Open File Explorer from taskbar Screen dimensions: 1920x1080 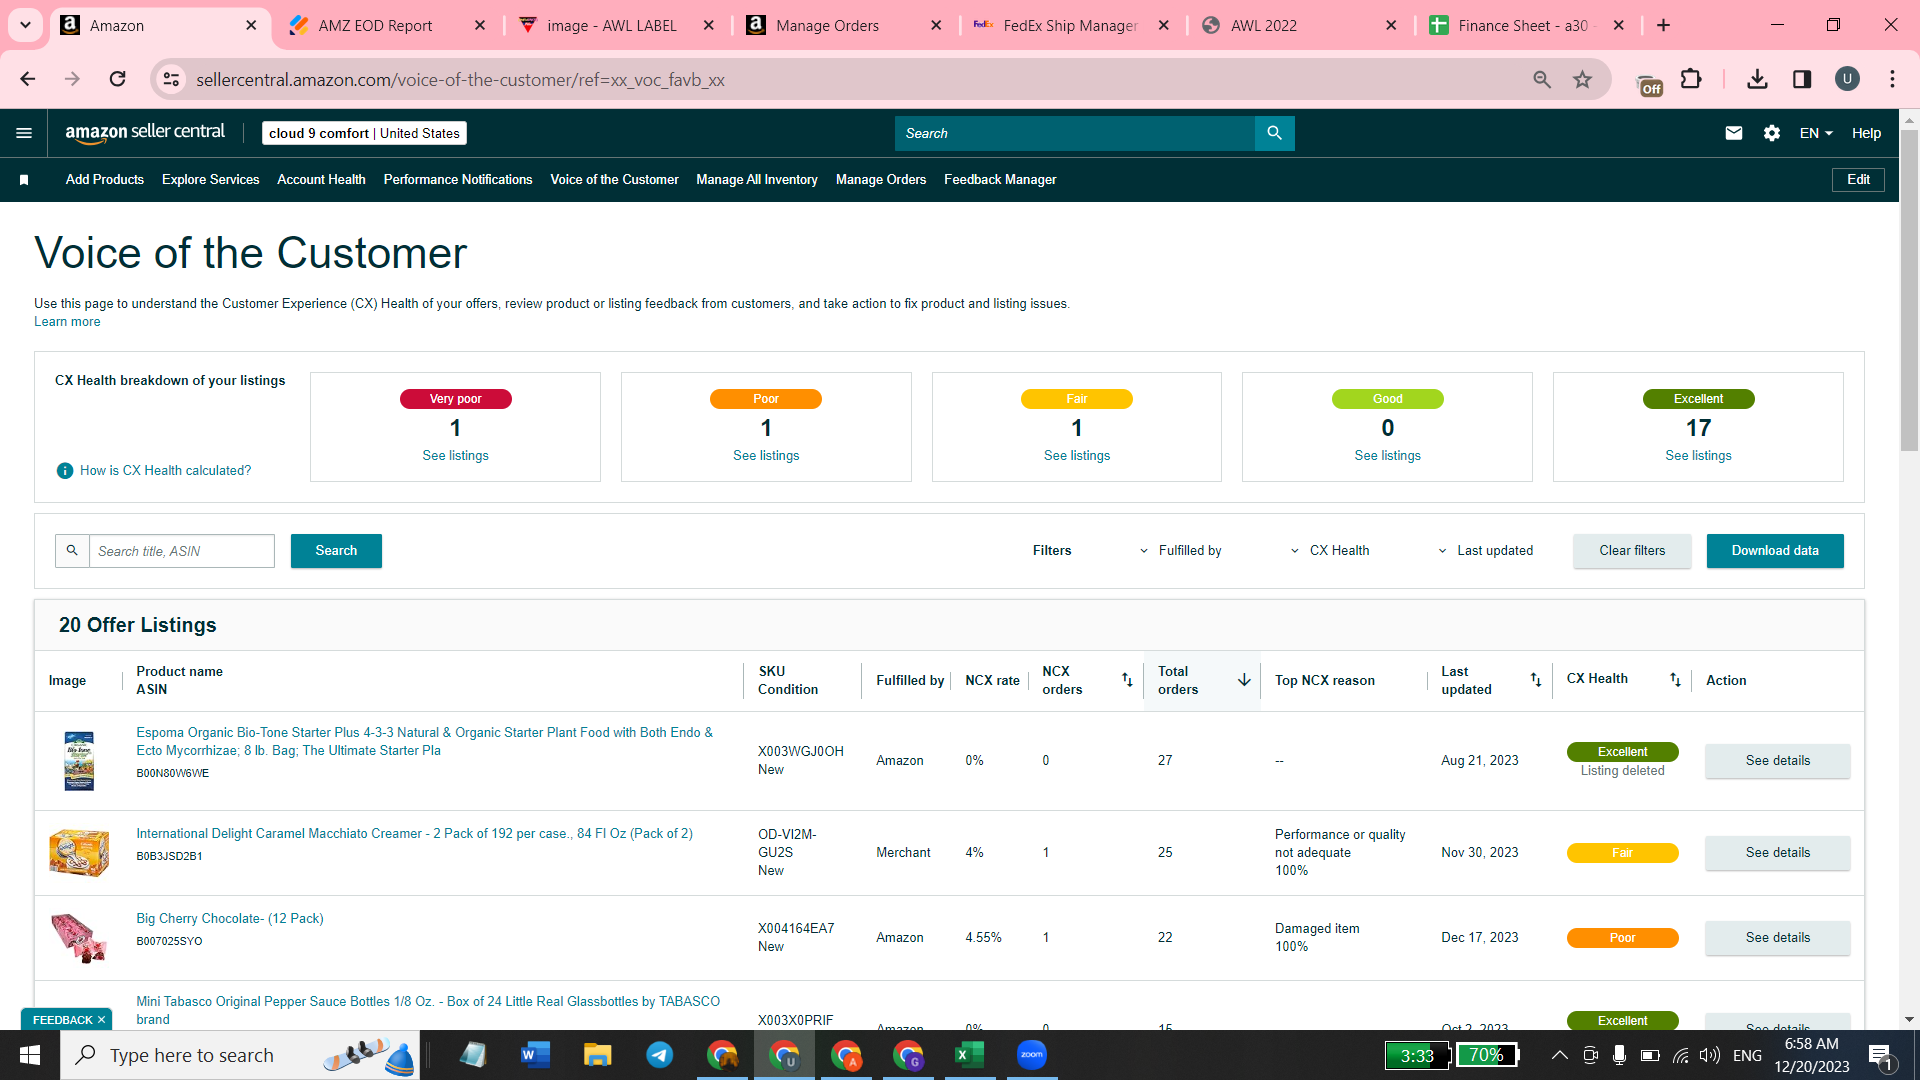(x=598, y=1055)
